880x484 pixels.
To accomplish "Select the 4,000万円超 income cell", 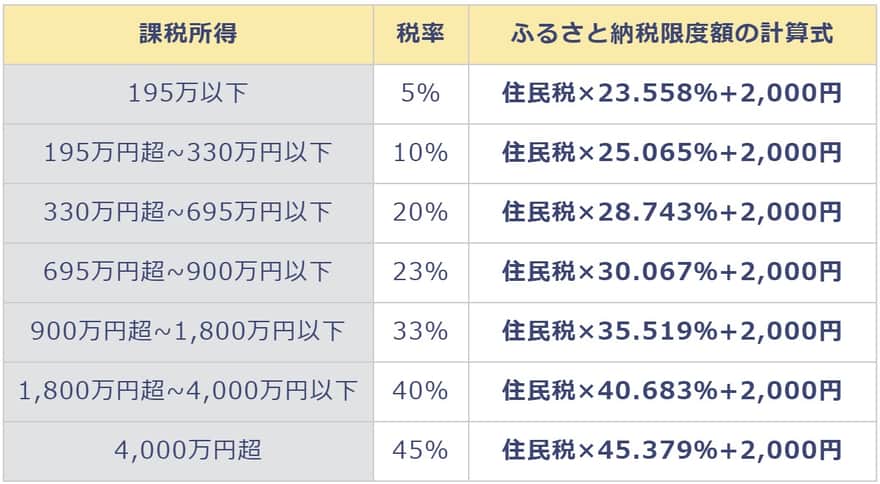I will pyautogui.click(x=188, y=451).
